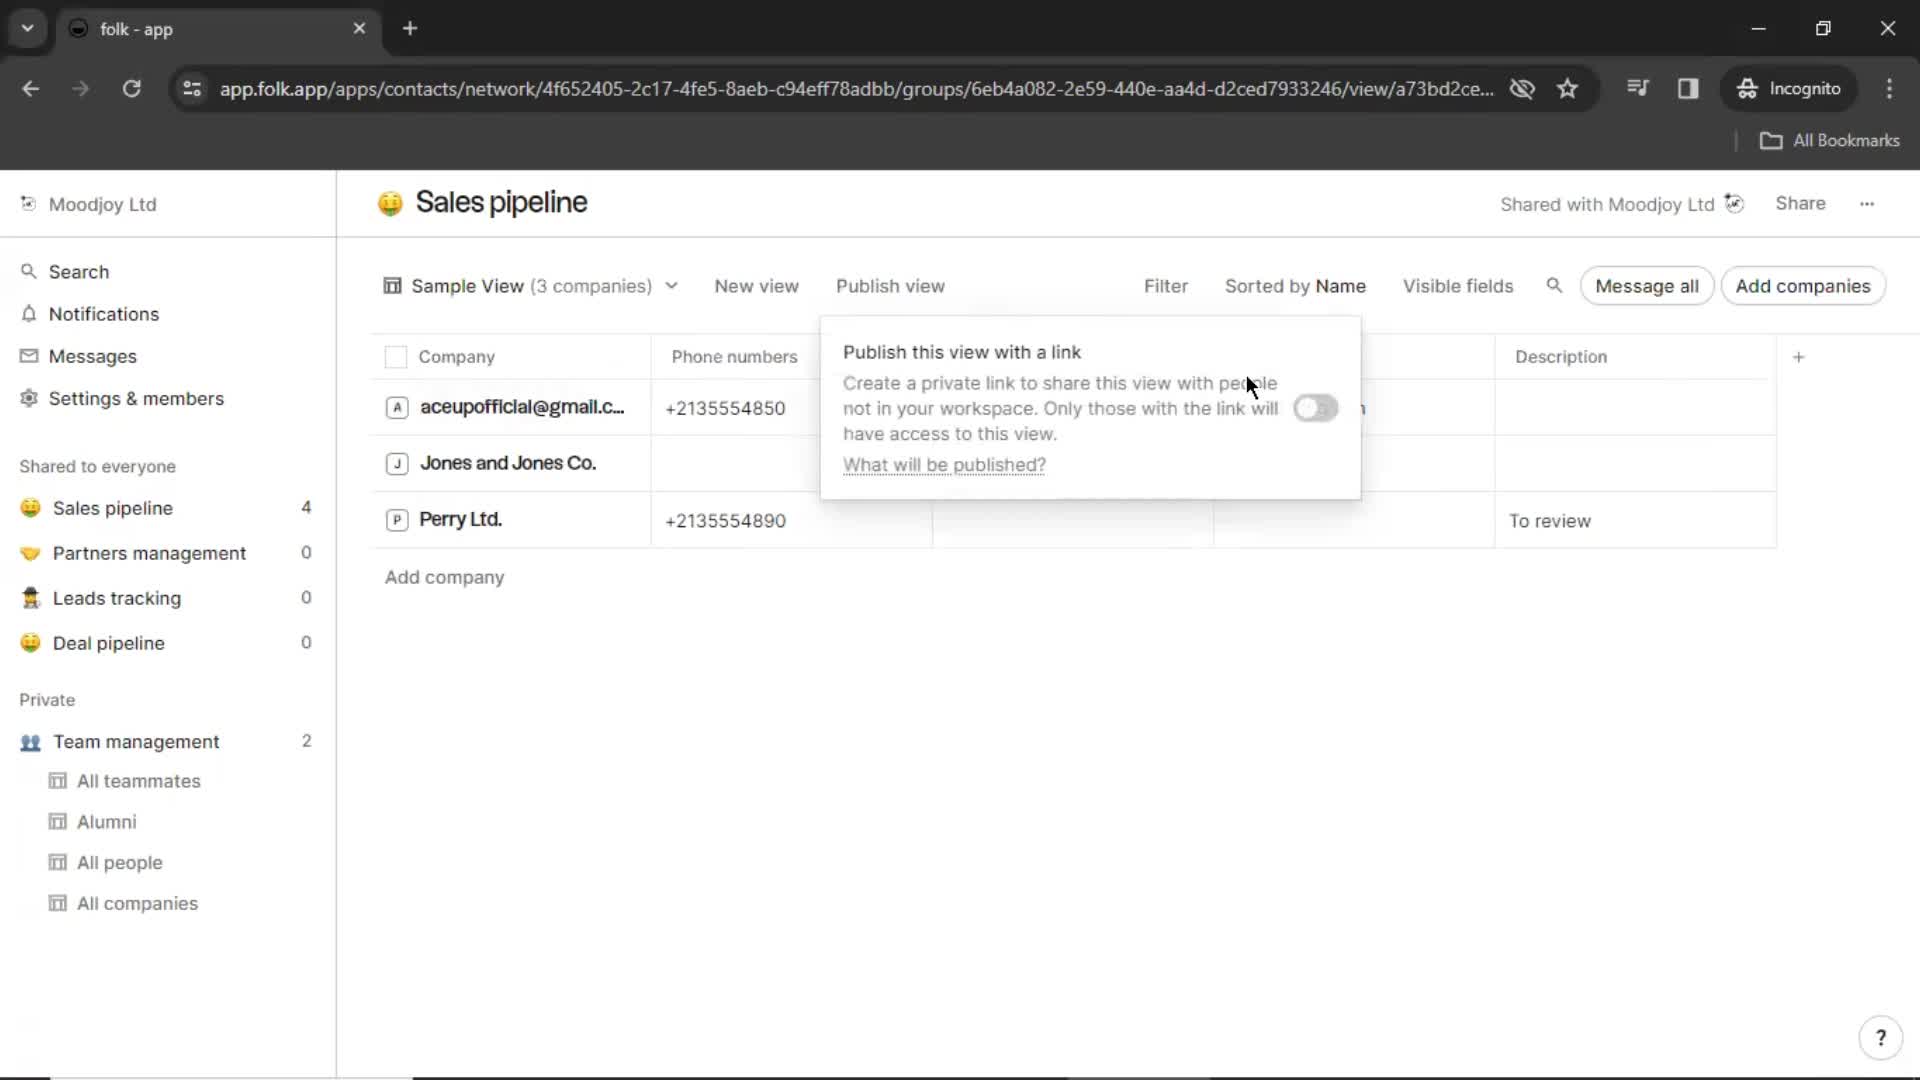
Task: Click What will be published link
Action: click(x=944, y=464)
